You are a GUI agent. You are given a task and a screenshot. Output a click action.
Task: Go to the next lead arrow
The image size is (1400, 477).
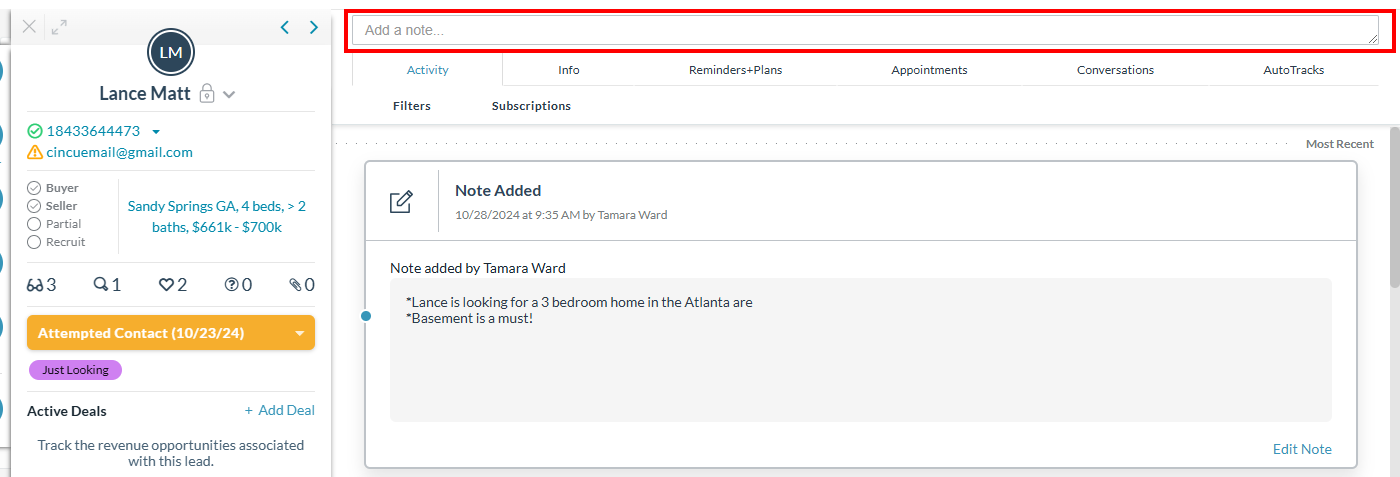tap(314, 28)
